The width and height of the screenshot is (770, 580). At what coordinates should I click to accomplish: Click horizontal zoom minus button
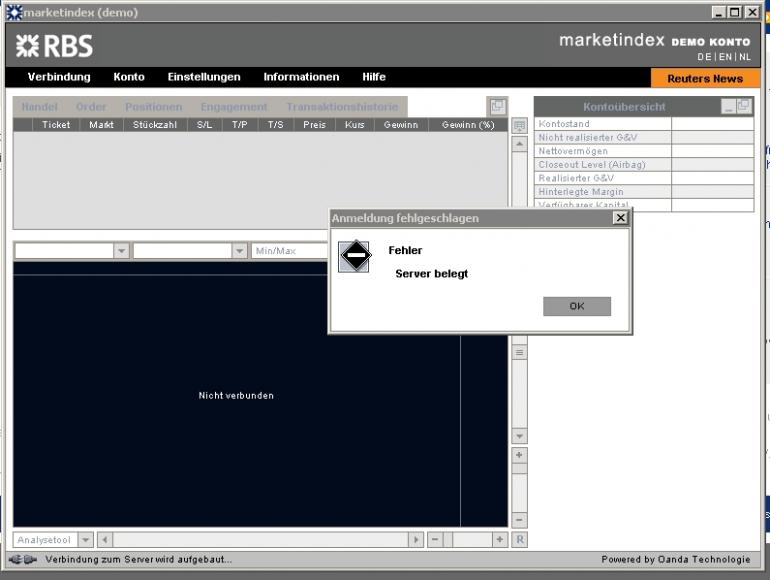(x=435, y=540)
